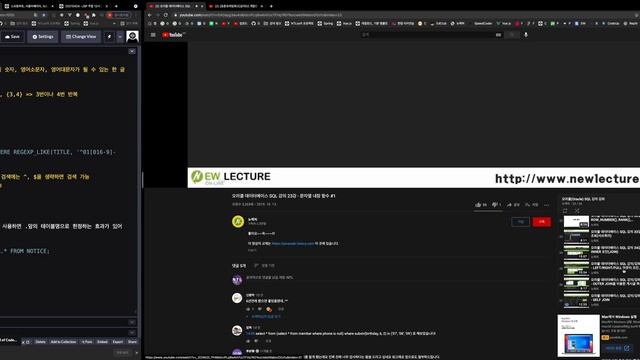
Task: Open the link in the video description
Action: 293,244
